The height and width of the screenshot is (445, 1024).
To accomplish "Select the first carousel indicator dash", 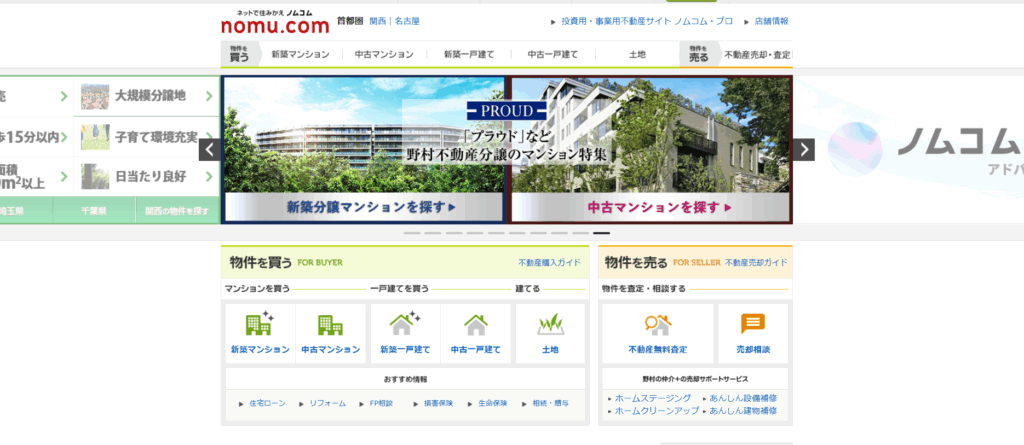I will (412, 233).
